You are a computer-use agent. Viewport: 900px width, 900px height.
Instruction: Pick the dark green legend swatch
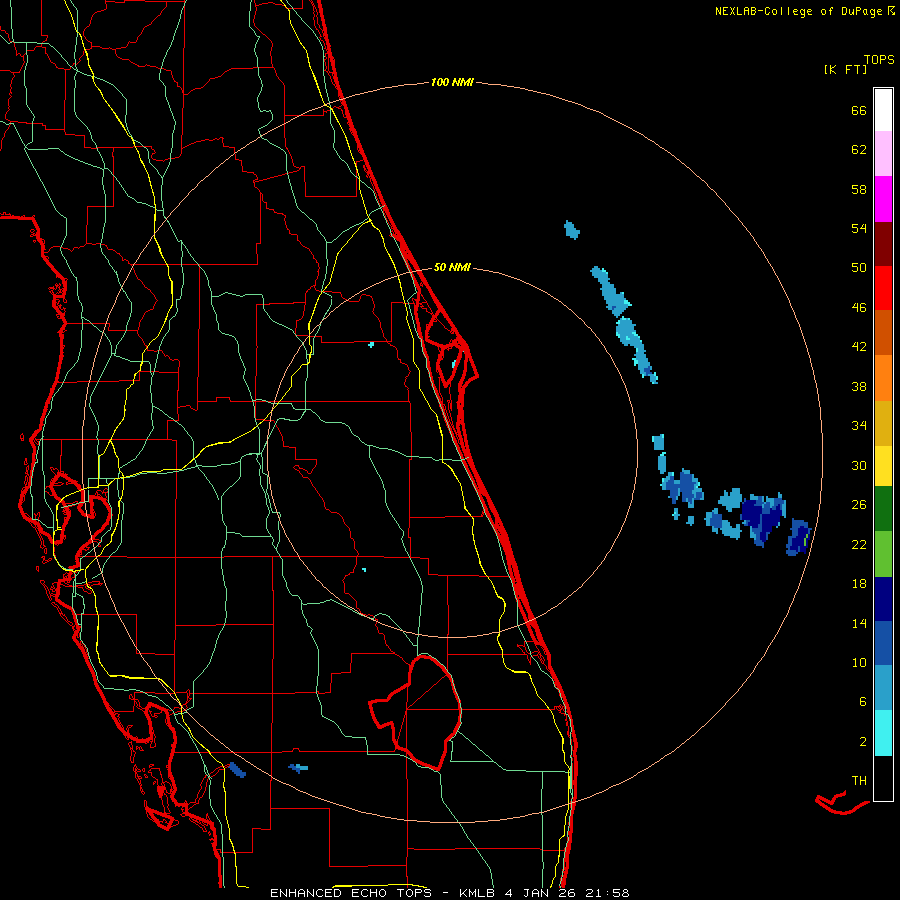point(883,509)
